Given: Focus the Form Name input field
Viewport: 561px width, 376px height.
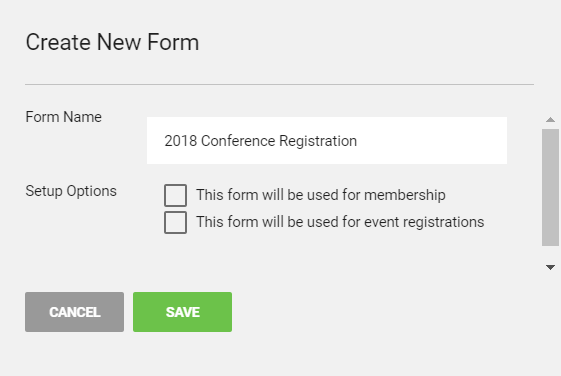Looking at the screenshot, I should (x=327, y=141).
